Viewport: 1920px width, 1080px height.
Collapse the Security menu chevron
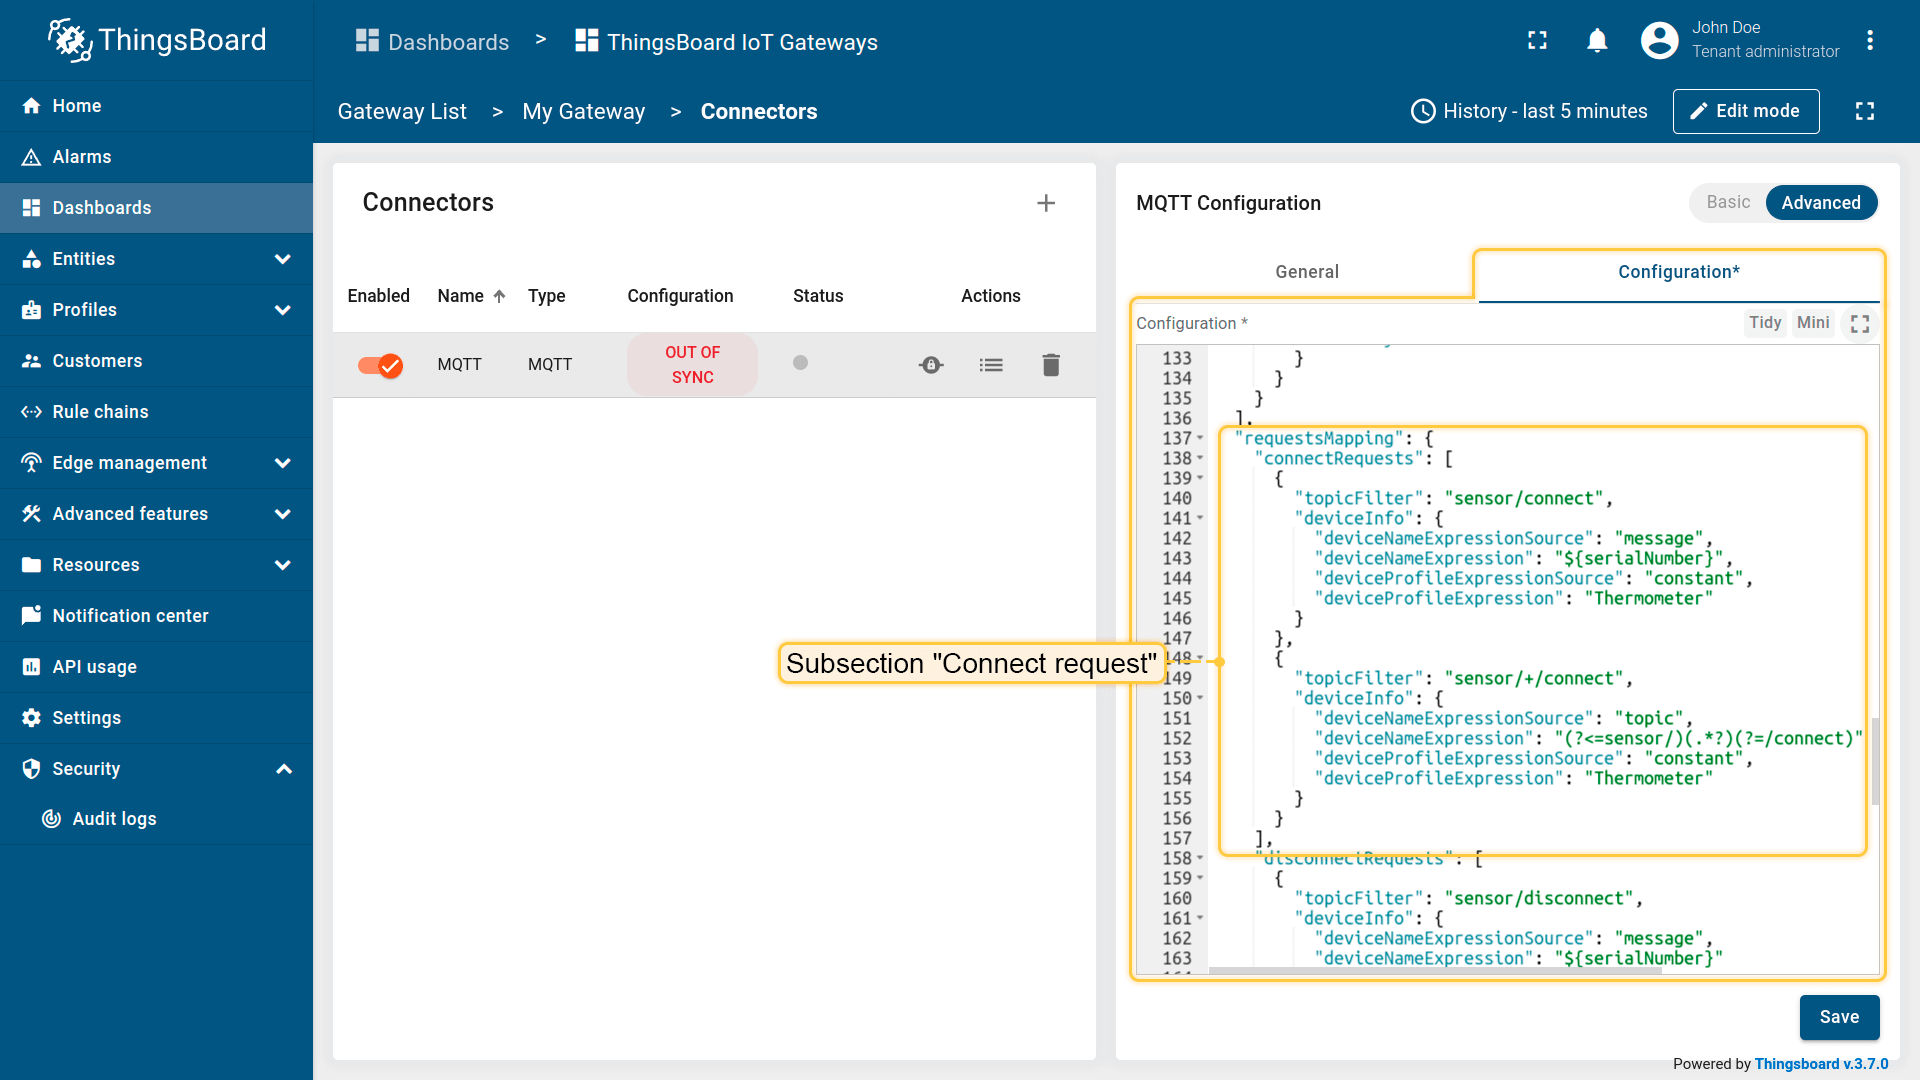click(x=284, y=769)
